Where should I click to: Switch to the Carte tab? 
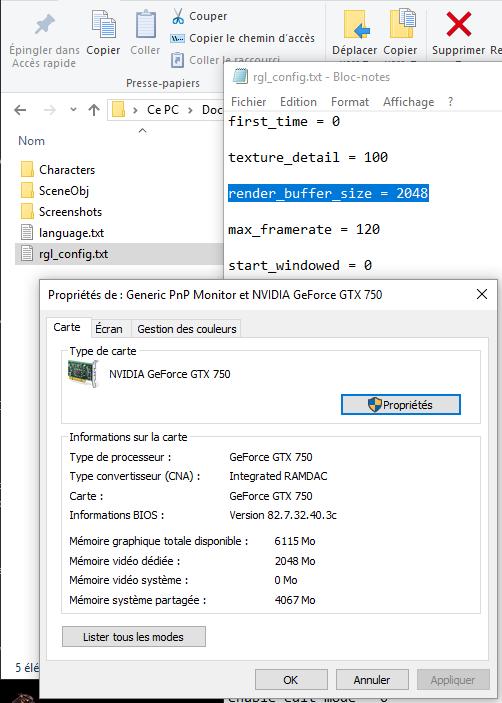tap(67, 327)
